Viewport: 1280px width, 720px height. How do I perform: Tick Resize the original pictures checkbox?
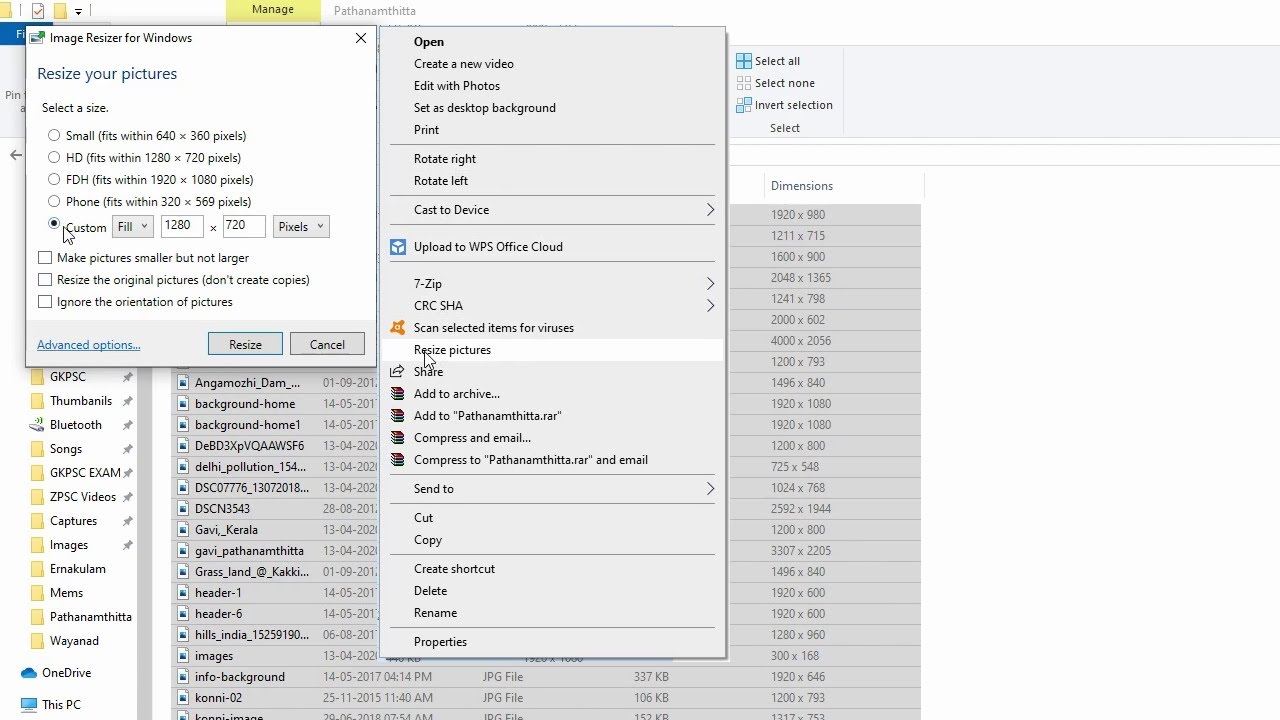coord(45,279)
